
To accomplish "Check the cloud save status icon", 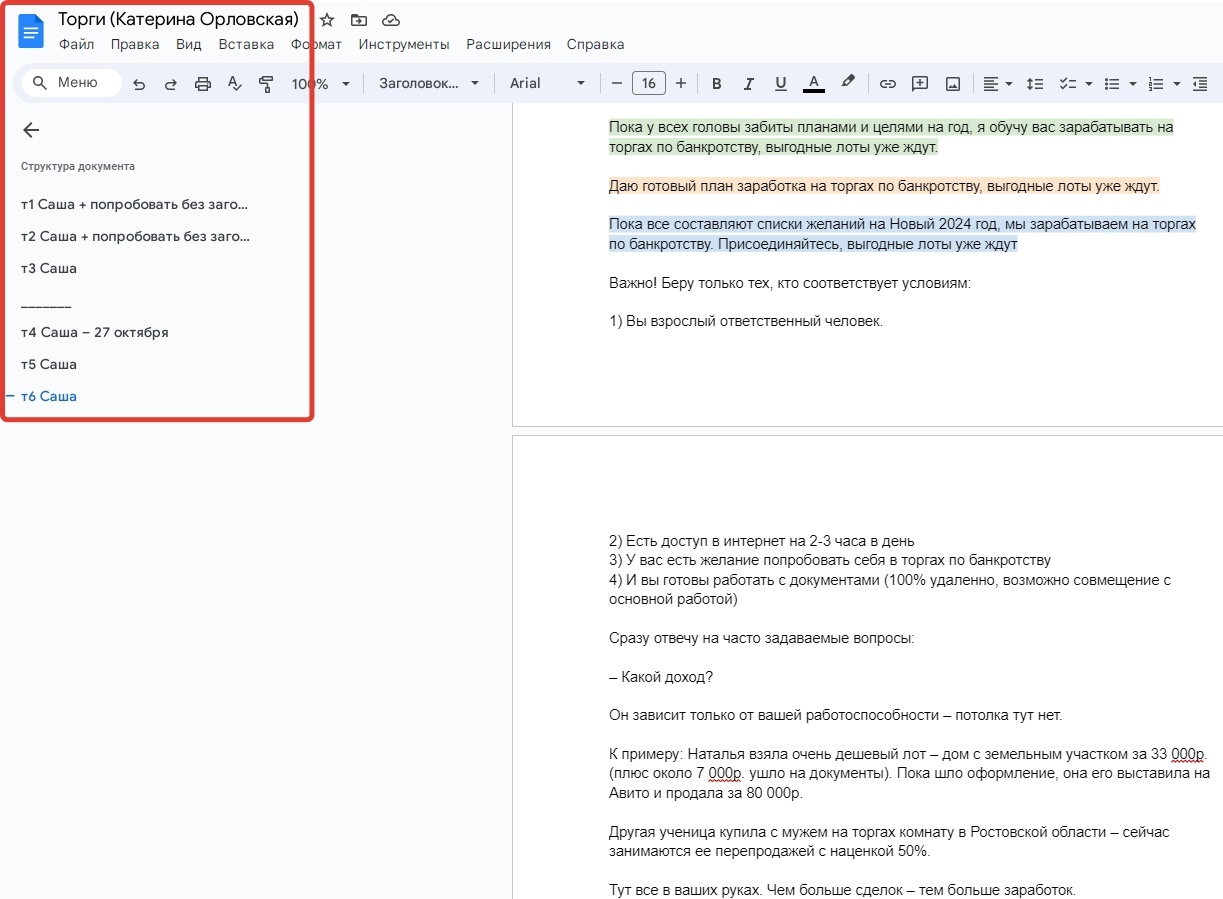I will point(391,20).
